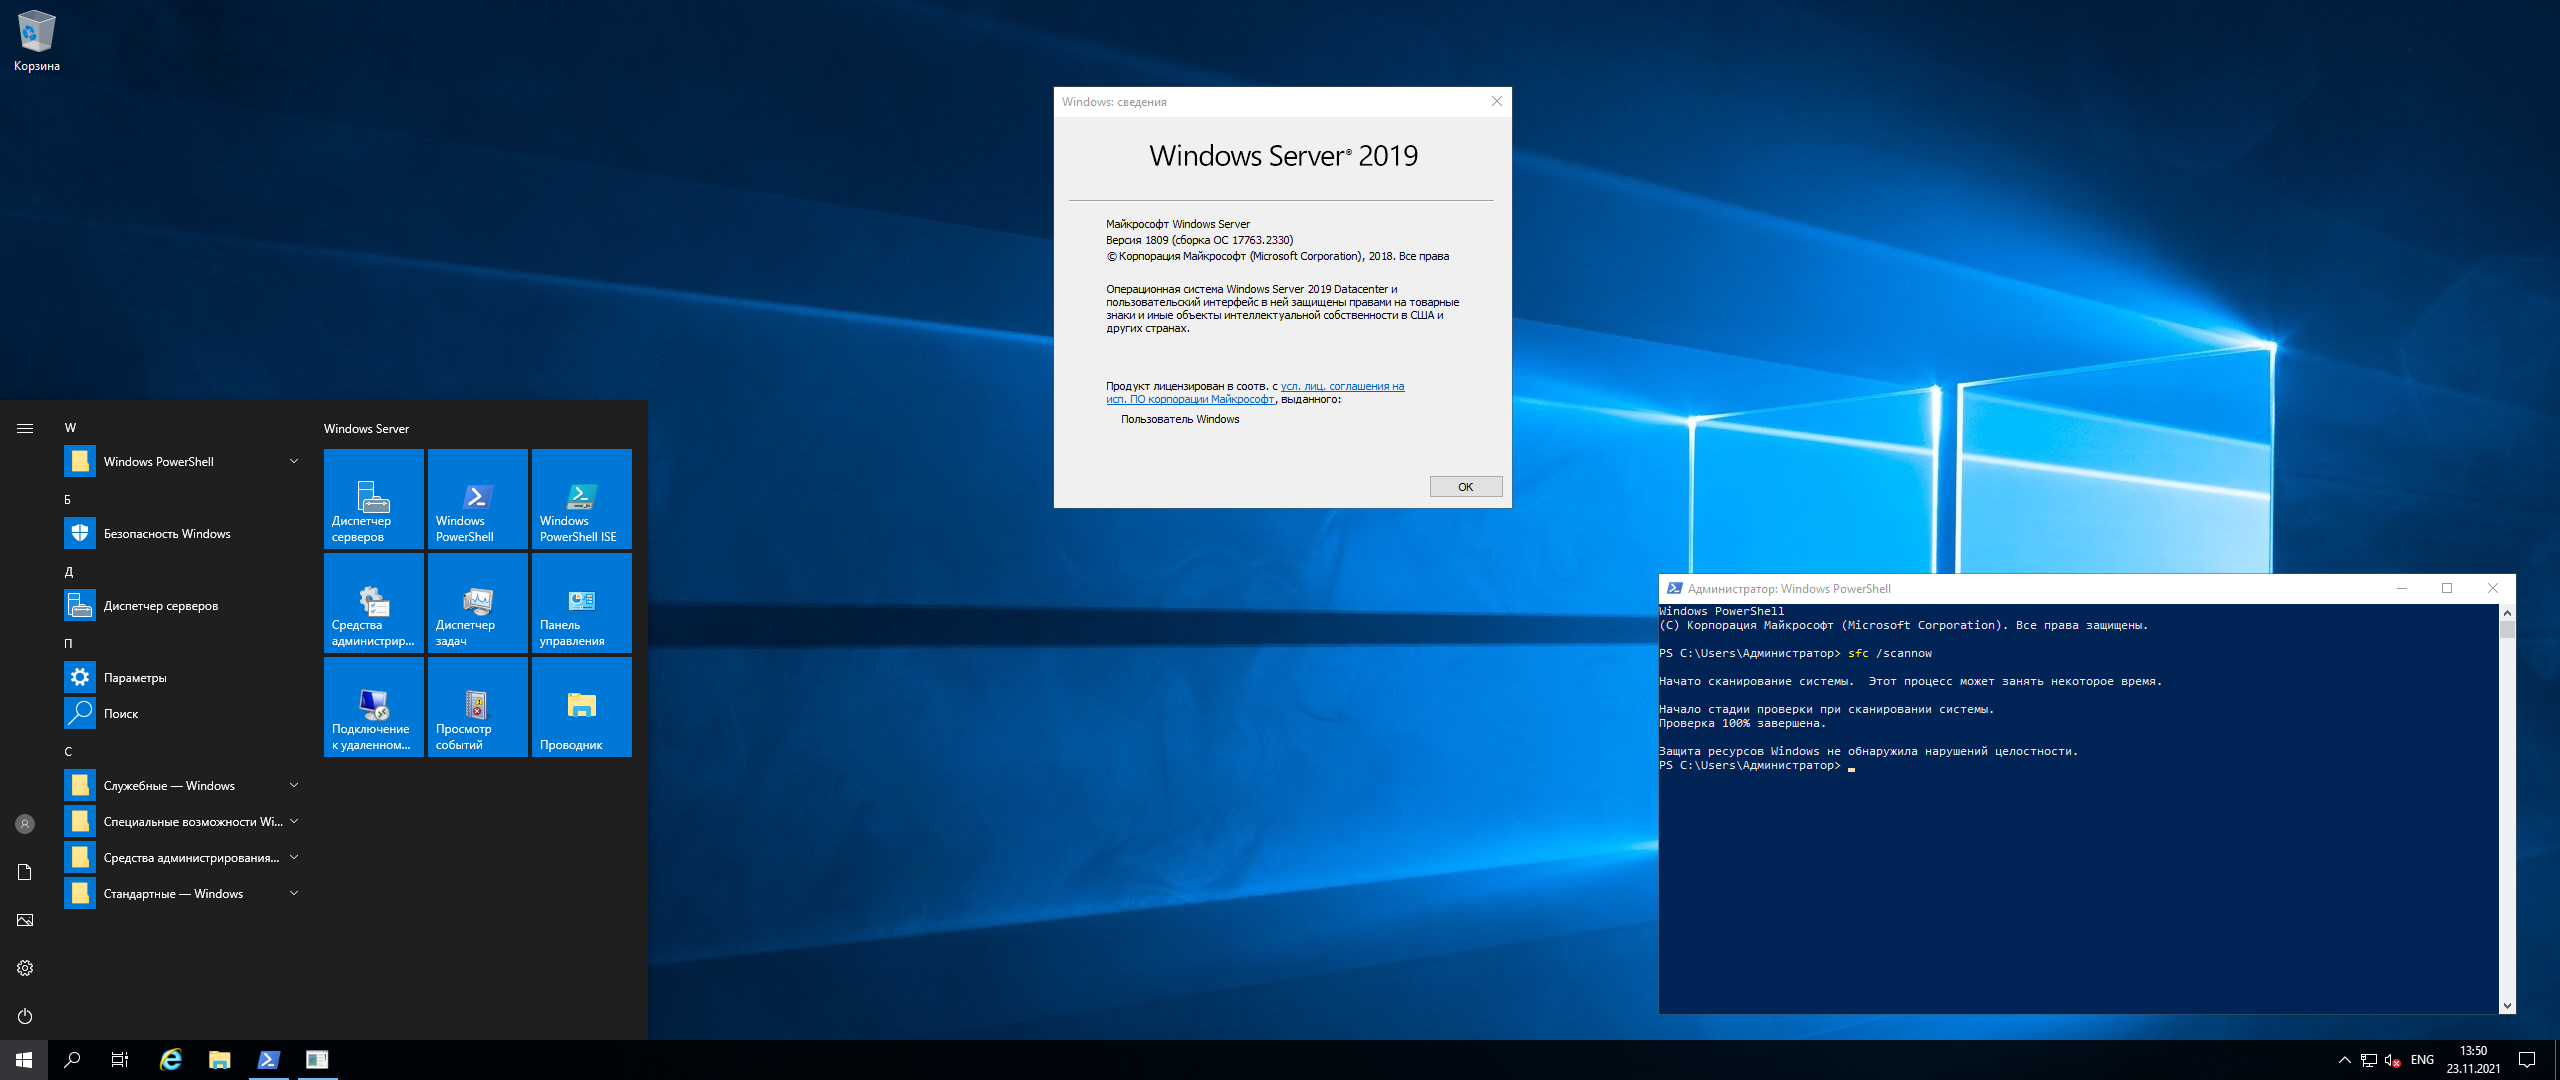Launch the Windows PowerShell tile
This screenshot has width=2560, height=1080.
coord(477,499)
